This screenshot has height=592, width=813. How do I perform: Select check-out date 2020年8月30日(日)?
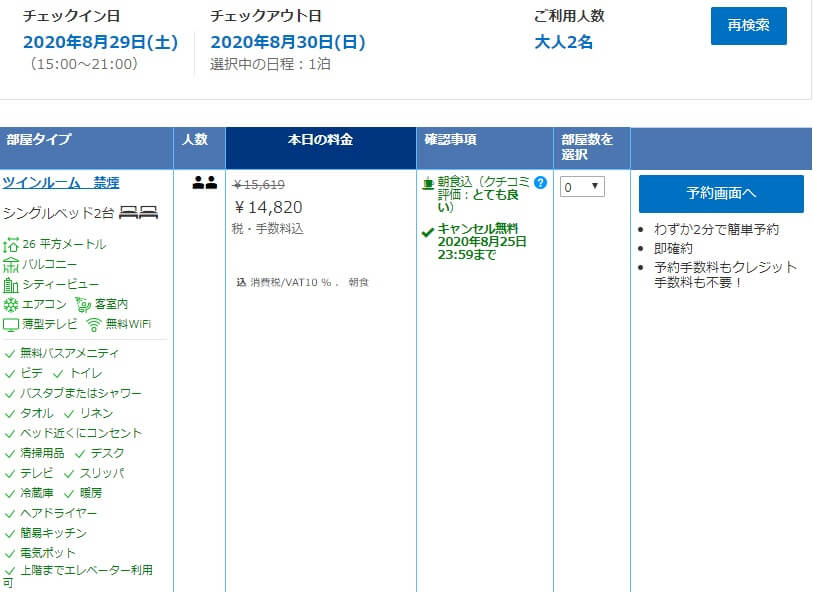click(288, 42)
